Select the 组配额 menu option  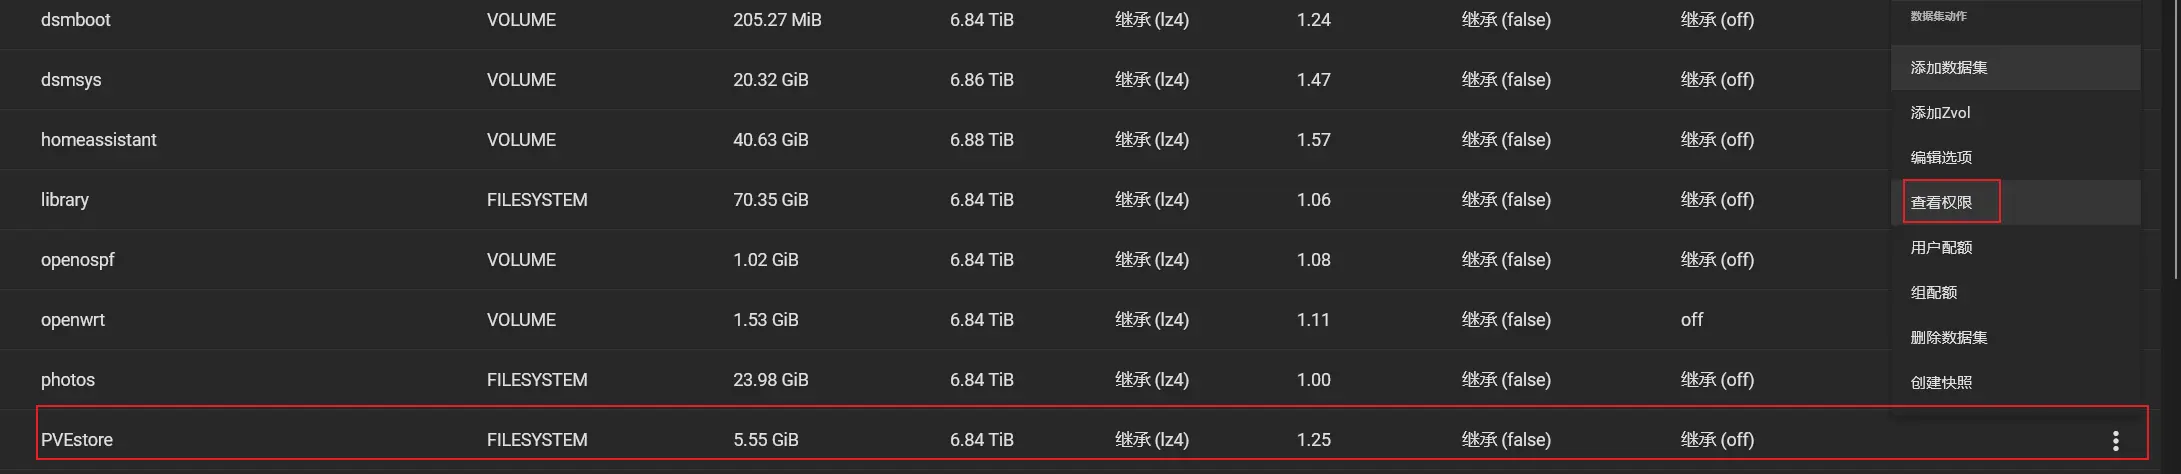pyautogui.click(x=1933, y=293)
